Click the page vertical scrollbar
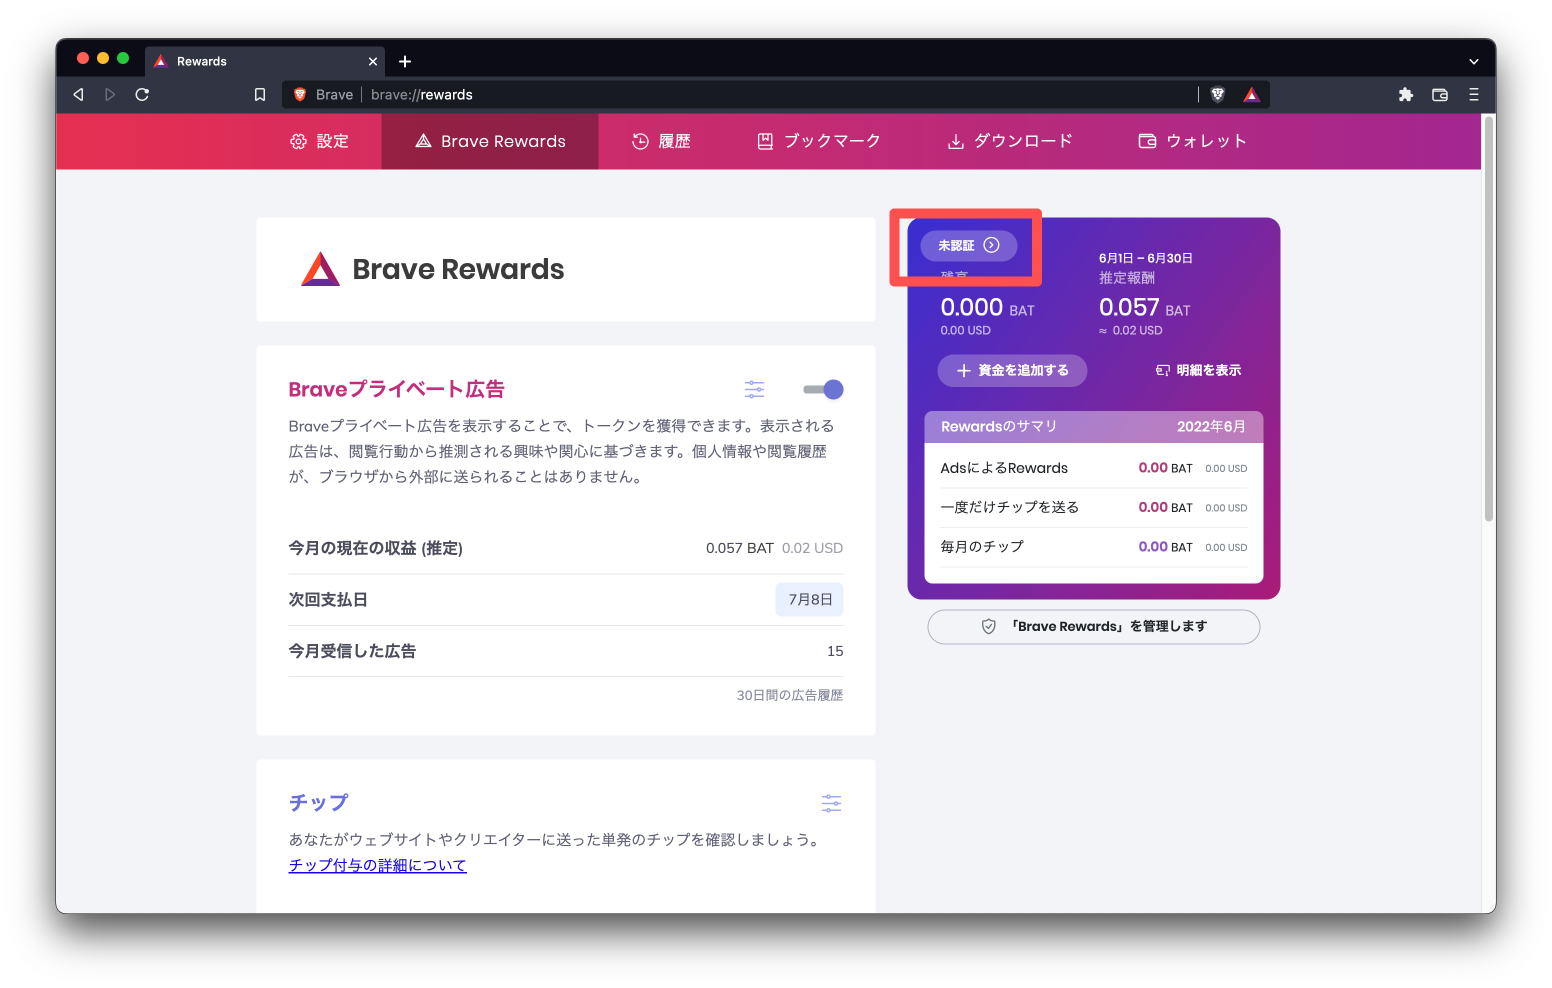 (1488, 320)
